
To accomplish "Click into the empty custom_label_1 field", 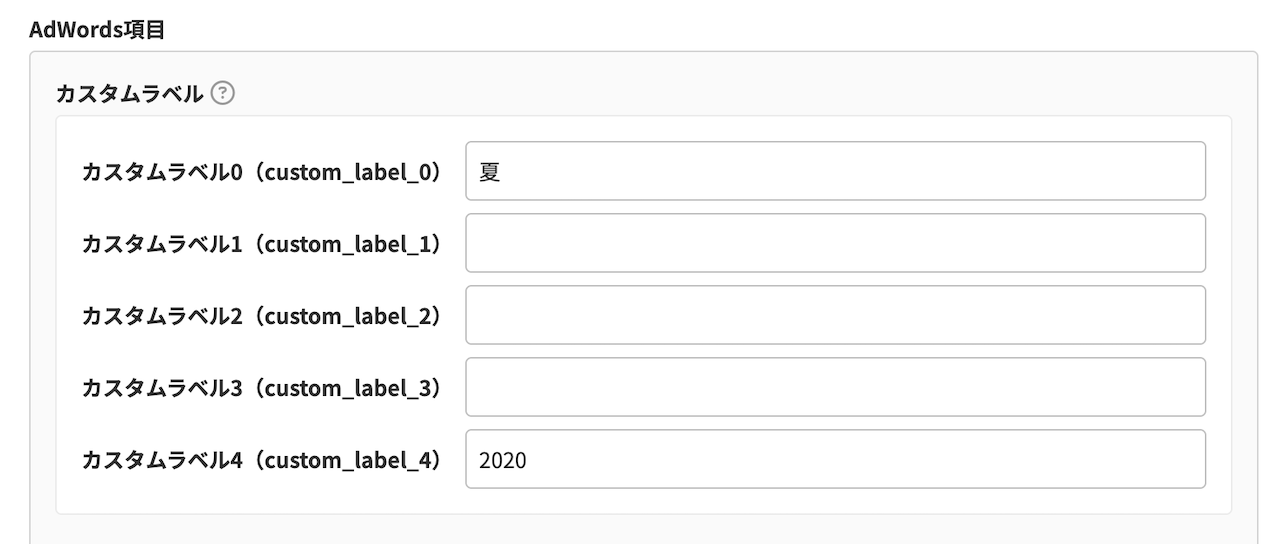I will click(835, 243).
